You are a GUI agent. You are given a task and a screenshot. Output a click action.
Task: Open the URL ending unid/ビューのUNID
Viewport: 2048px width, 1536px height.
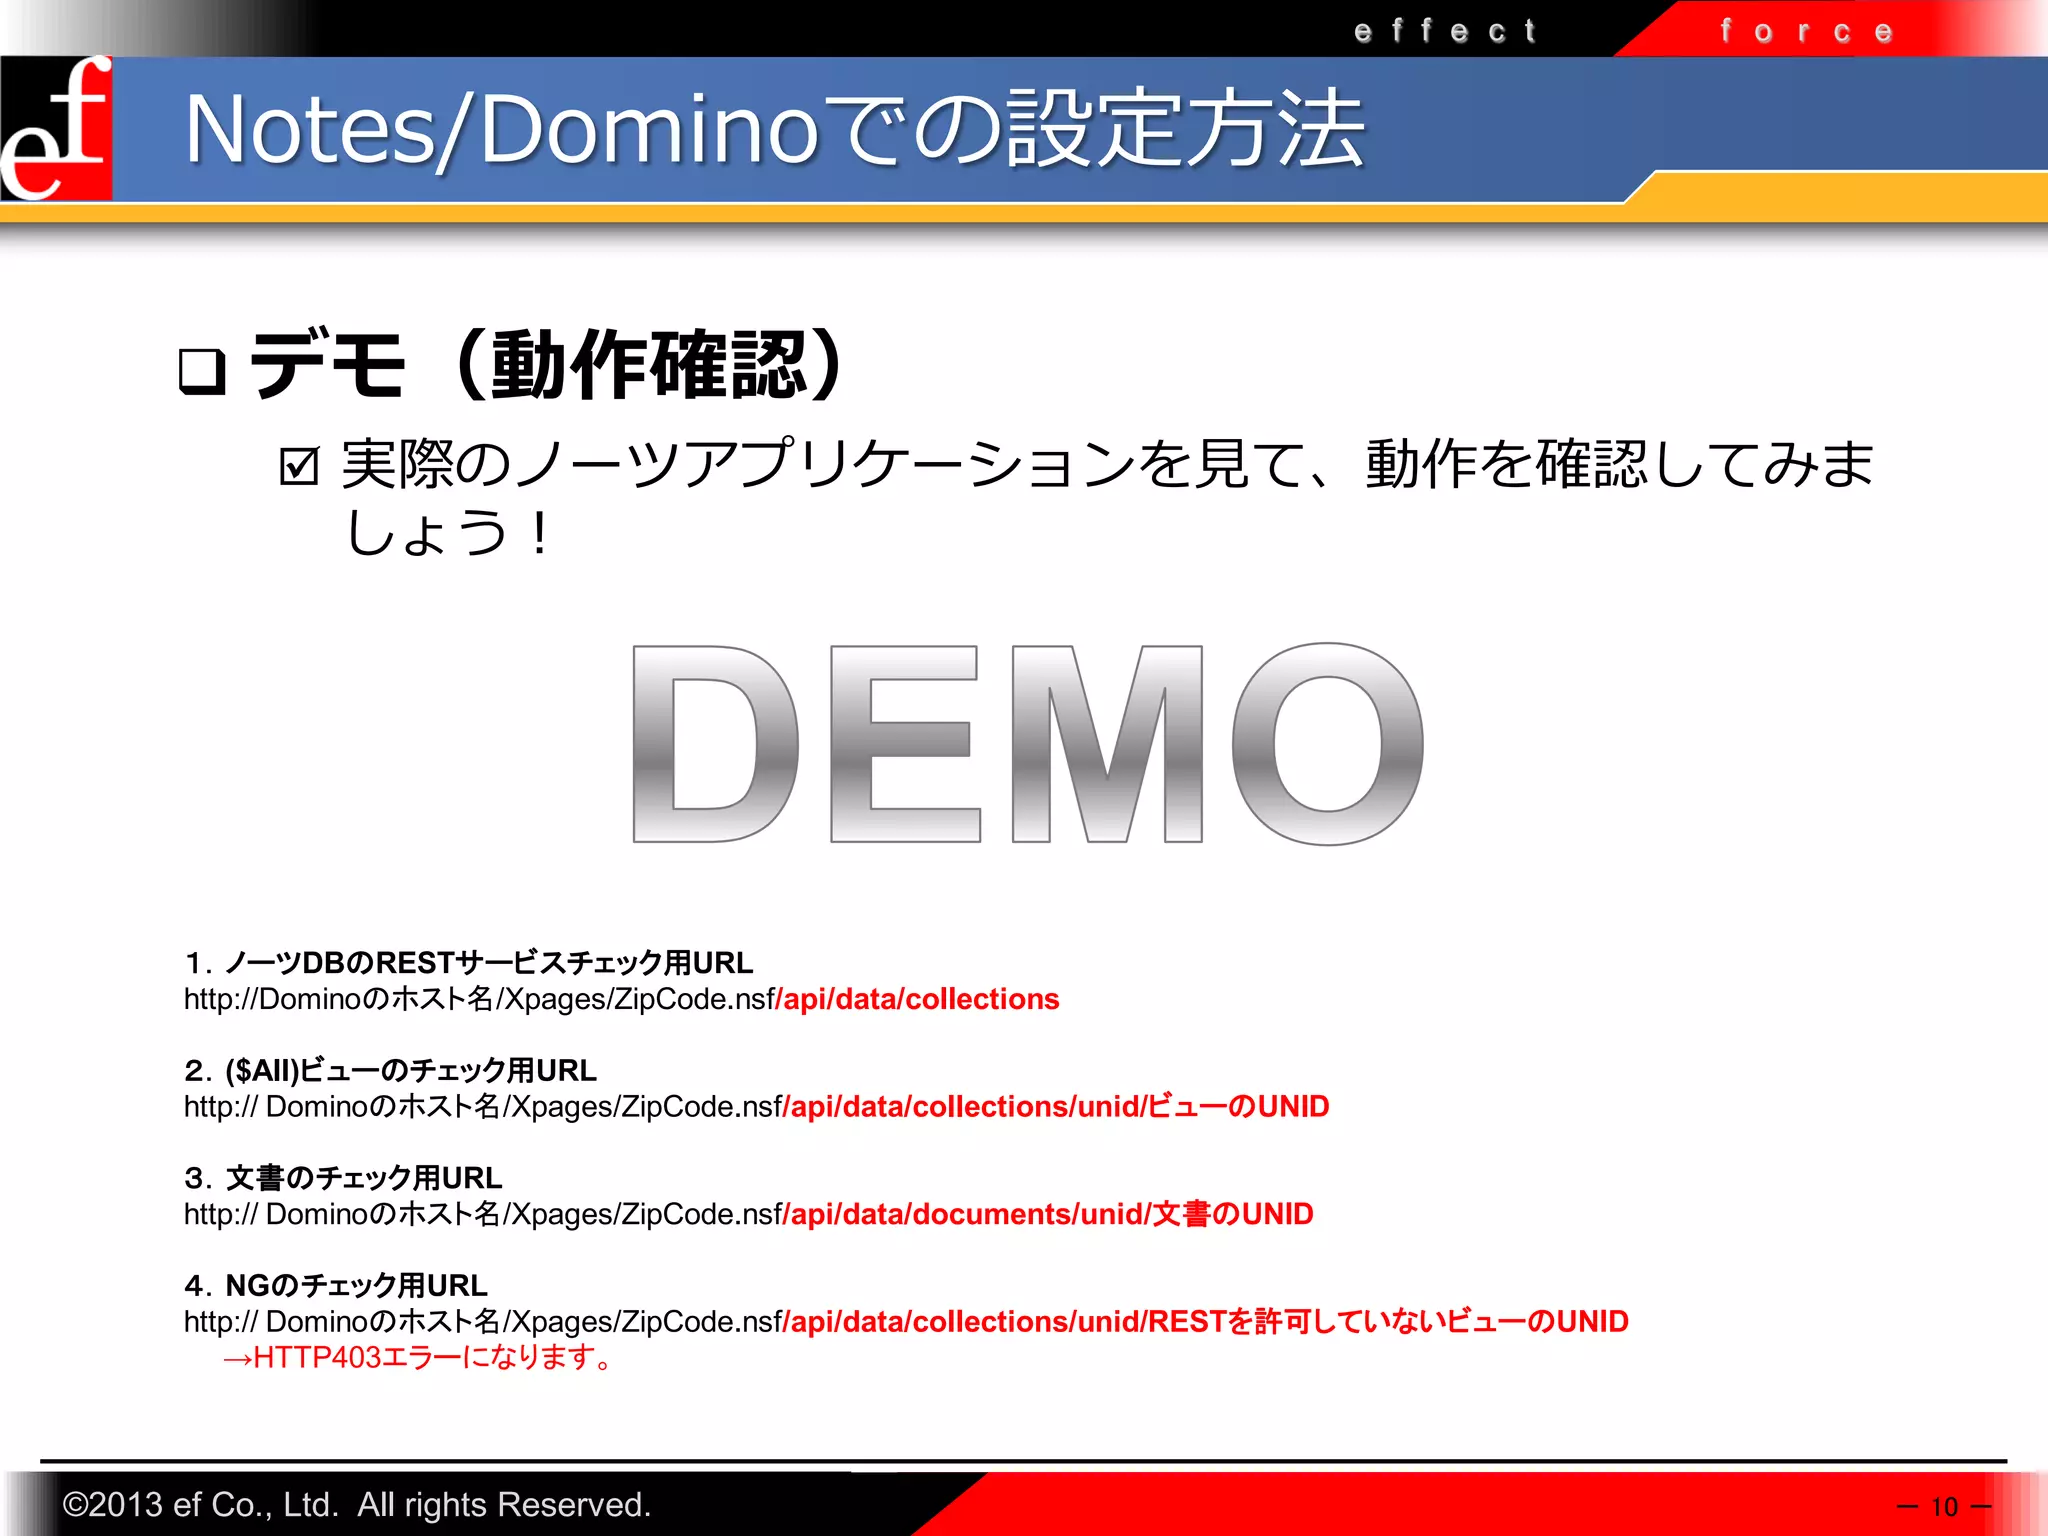(756, 1106)
